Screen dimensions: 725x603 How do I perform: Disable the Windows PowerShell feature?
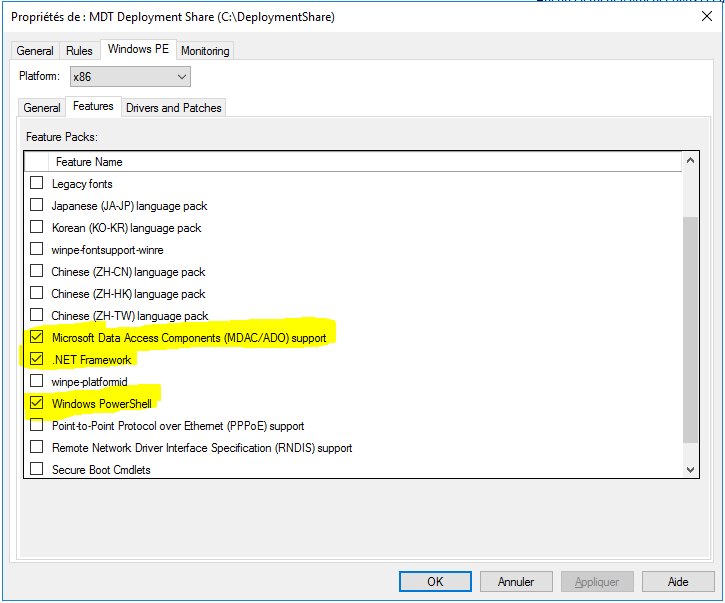pos(37,404)
